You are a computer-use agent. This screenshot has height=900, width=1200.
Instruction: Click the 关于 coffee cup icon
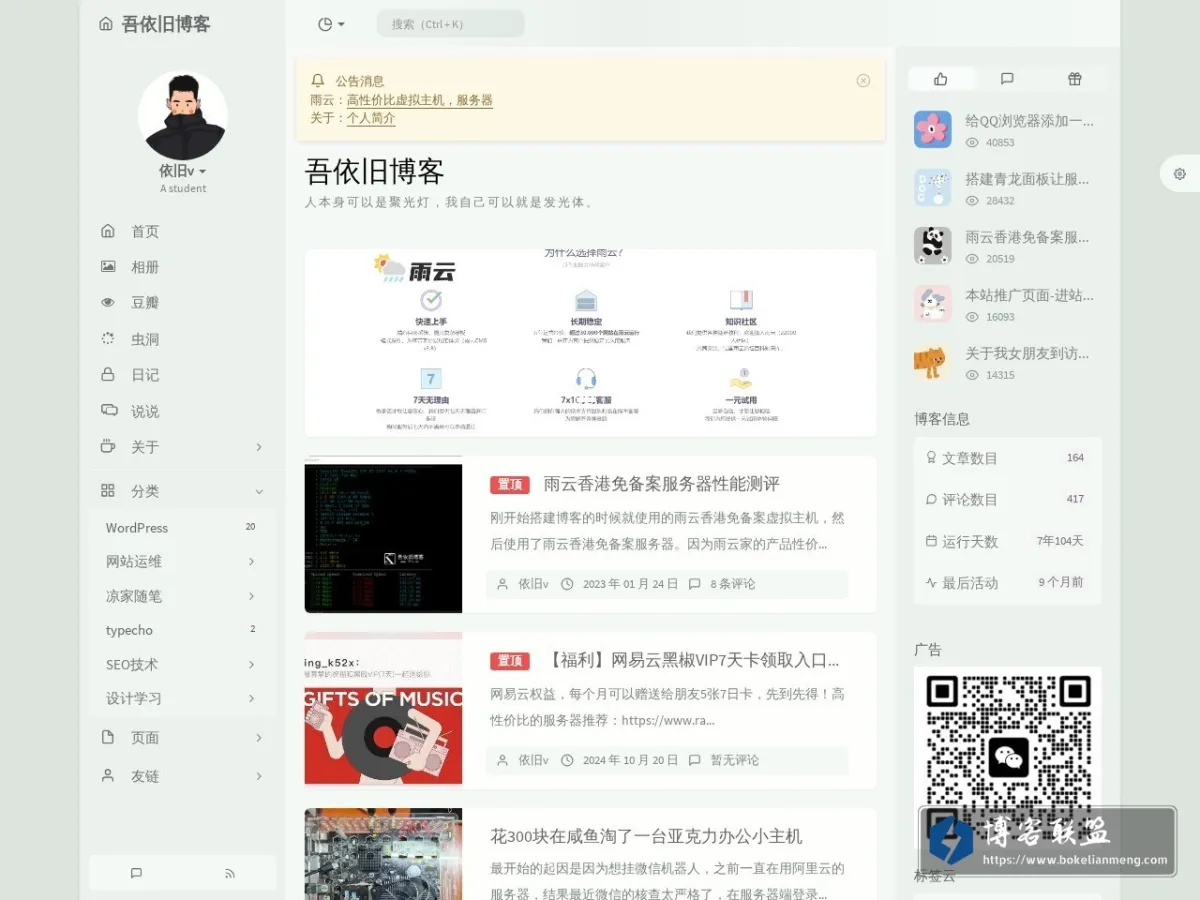tap(108, 447)
